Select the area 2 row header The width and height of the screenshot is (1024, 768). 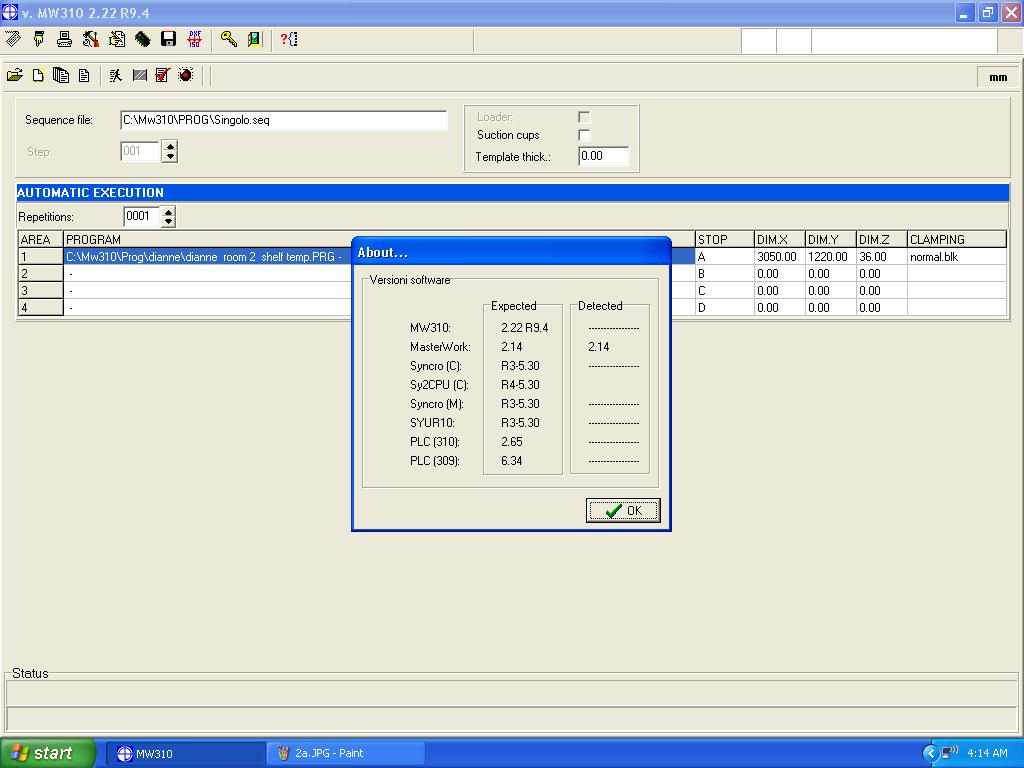40,274
